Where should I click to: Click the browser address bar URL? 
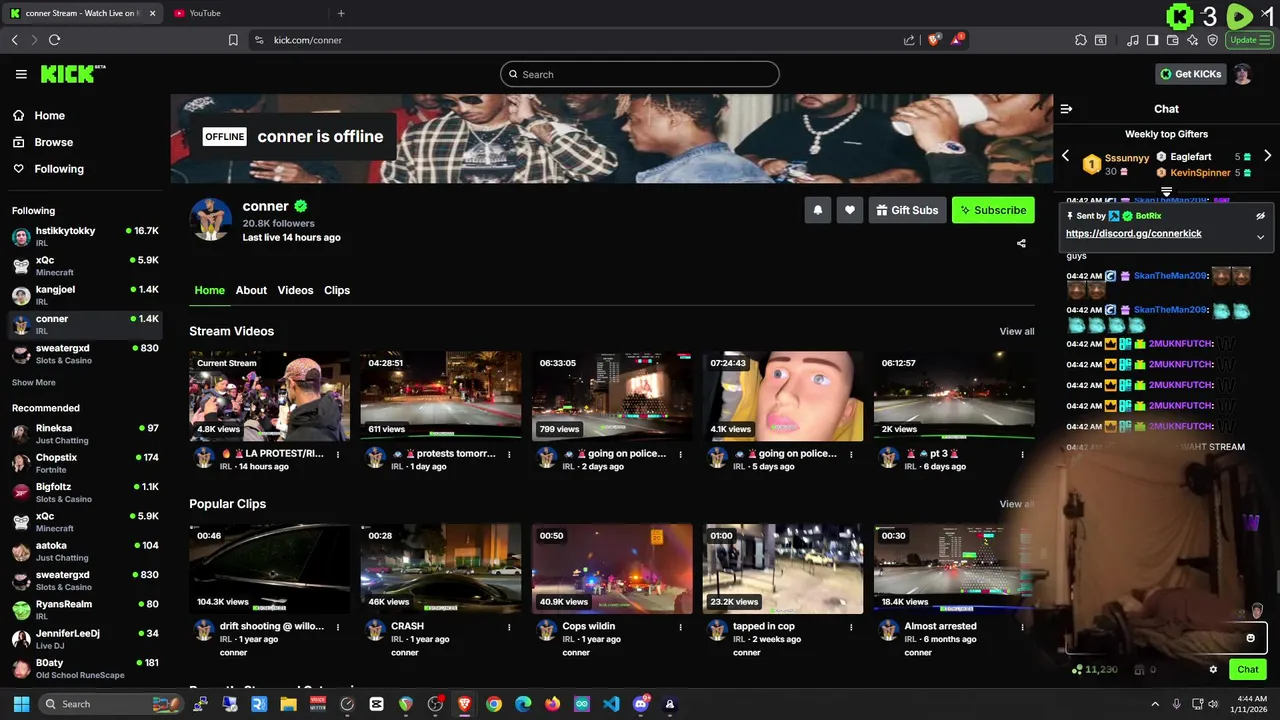308,40
